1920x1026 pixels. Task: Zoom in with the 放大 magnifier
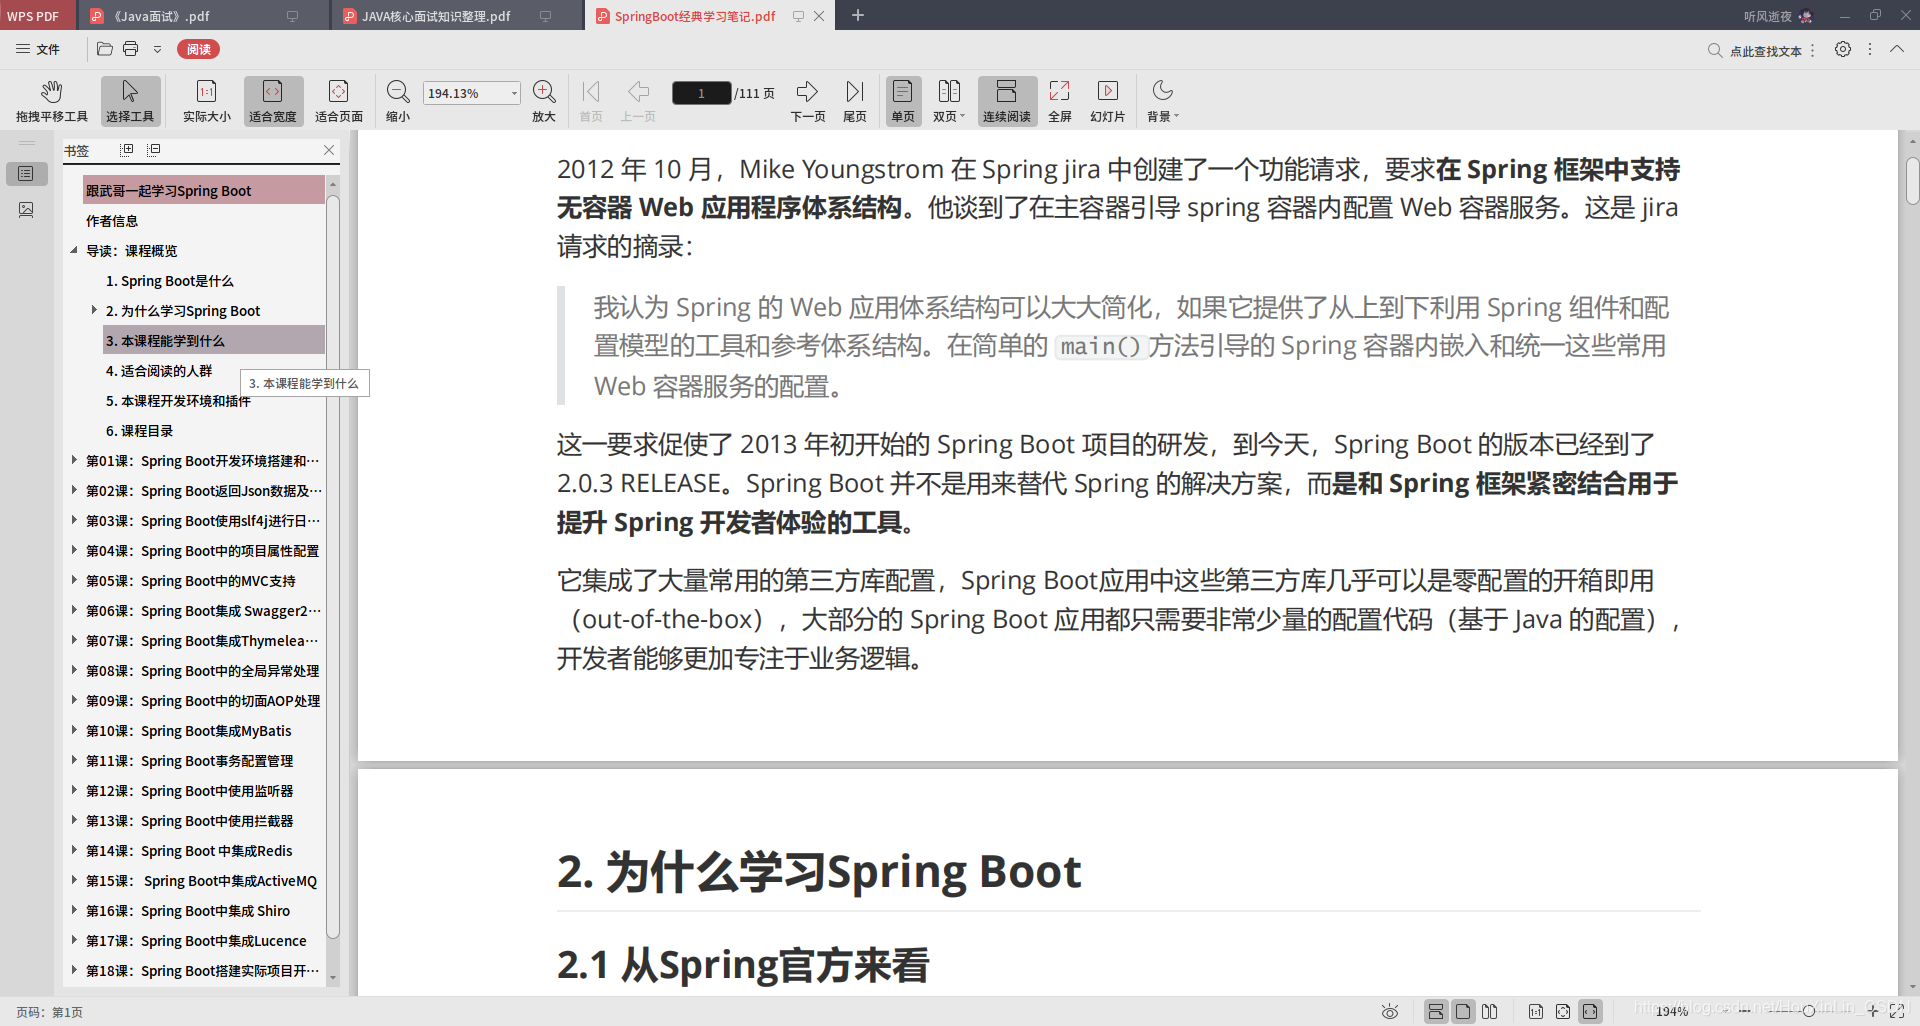coord(544,101)
